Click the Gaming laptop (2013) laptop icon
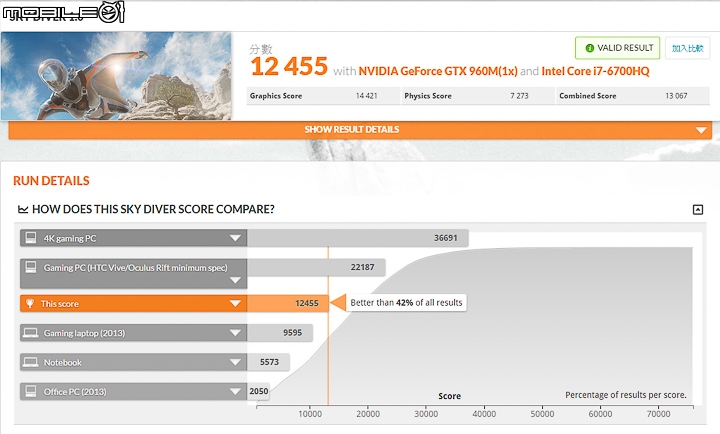 pos(31,333)
